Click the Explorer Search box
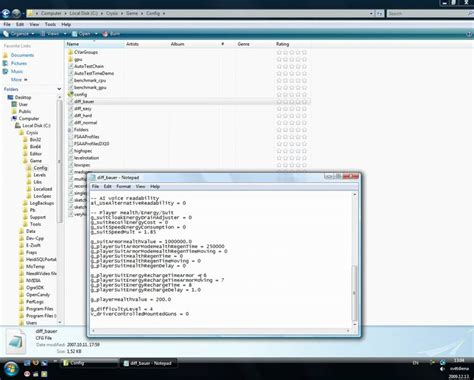 coord(430,13)
